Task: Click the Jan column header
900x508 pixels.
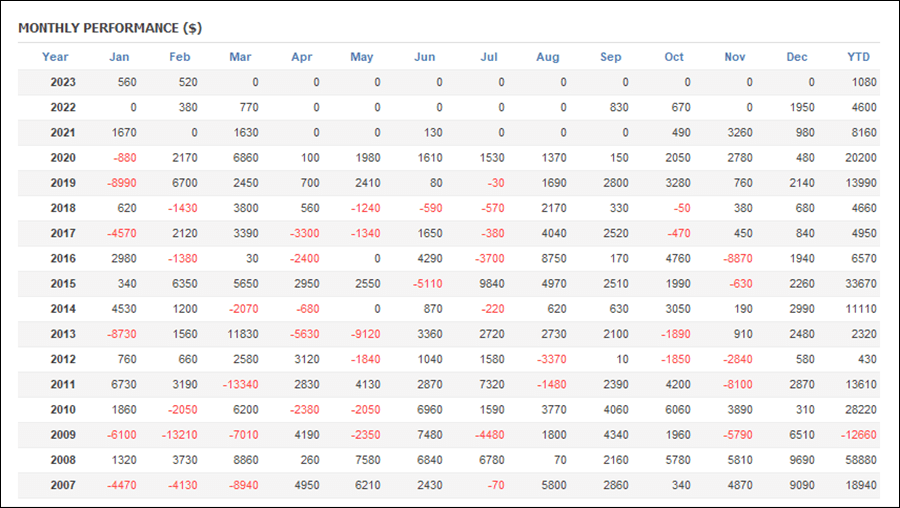Action: (x=119, y=57)
